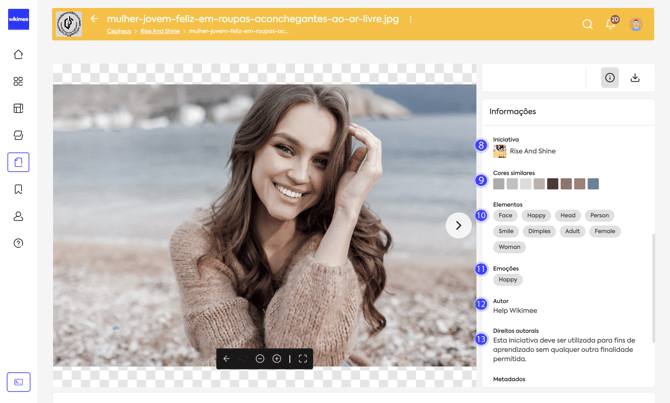
Task: Open the notifications bell
Action: click(610, 24)
